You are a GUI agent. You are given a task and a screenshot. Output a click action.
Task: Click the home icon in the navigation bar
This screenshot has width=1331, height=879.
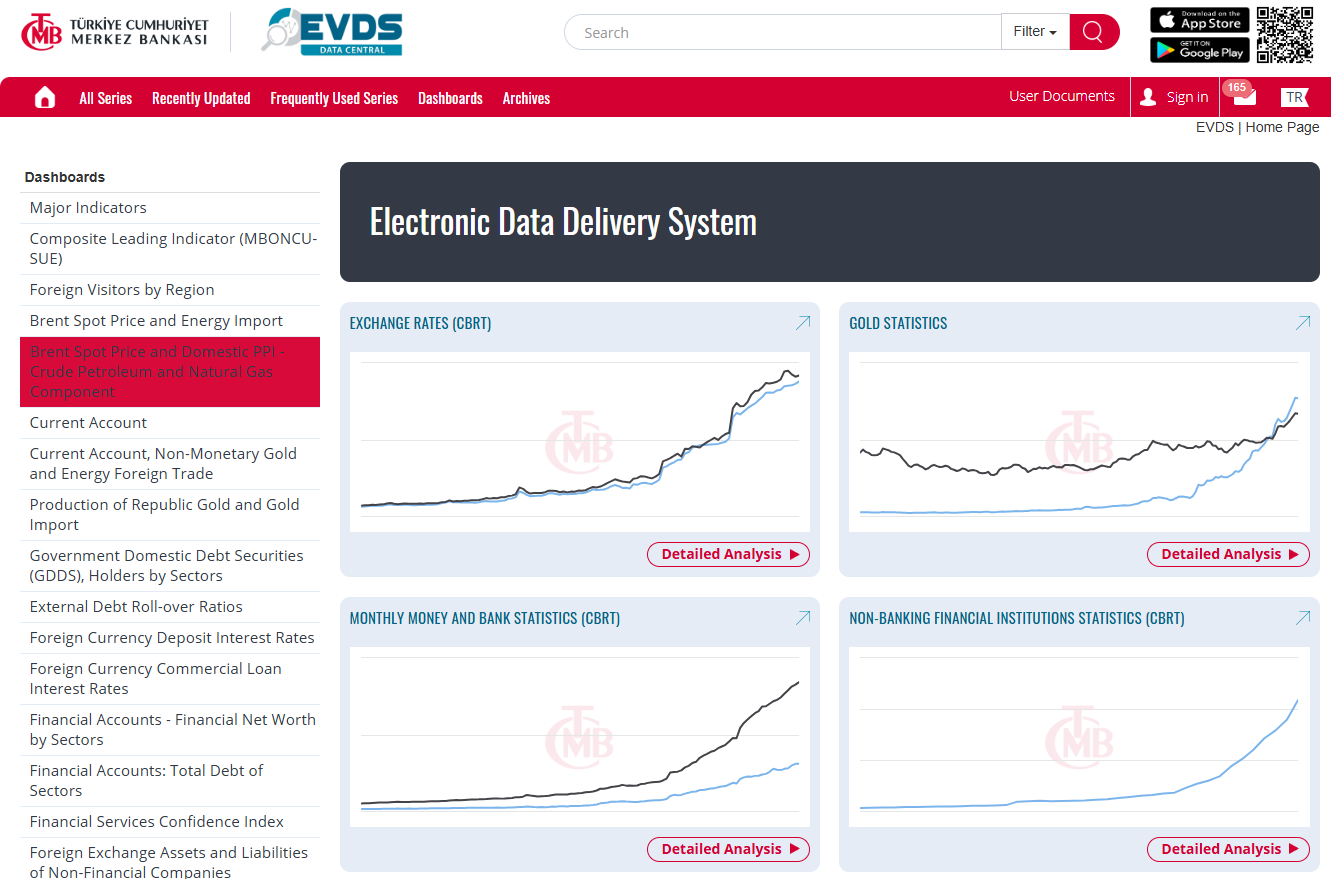(45, 97)
